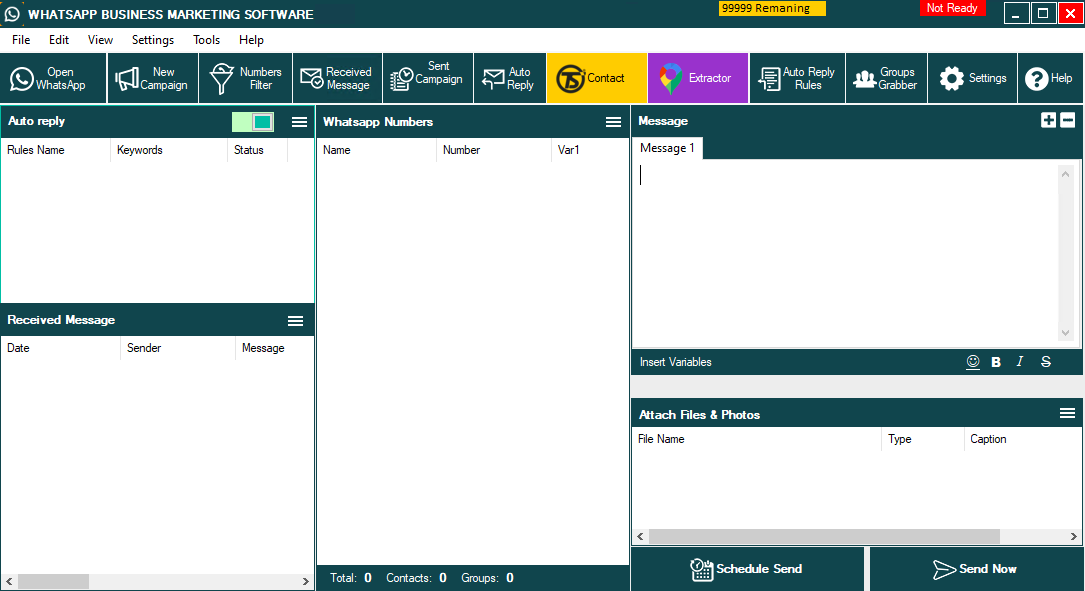
Task: Insert an emoji into the message
Action: (973, 362)
